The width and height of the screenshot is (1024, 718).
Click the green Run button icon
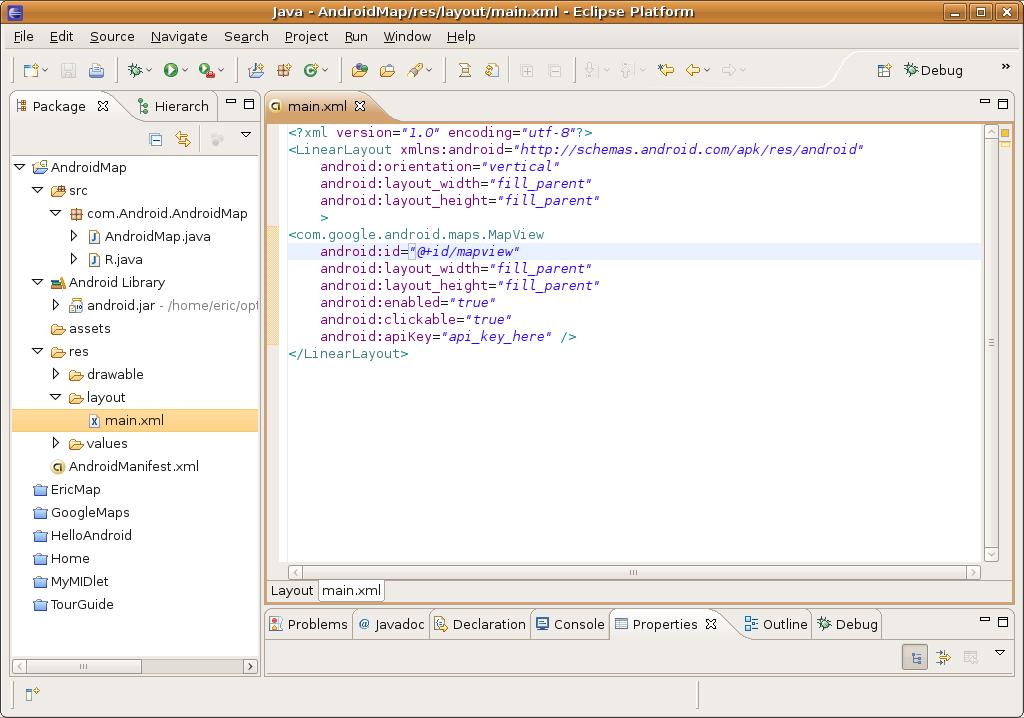pyautogui.click(x=170, y=70)
